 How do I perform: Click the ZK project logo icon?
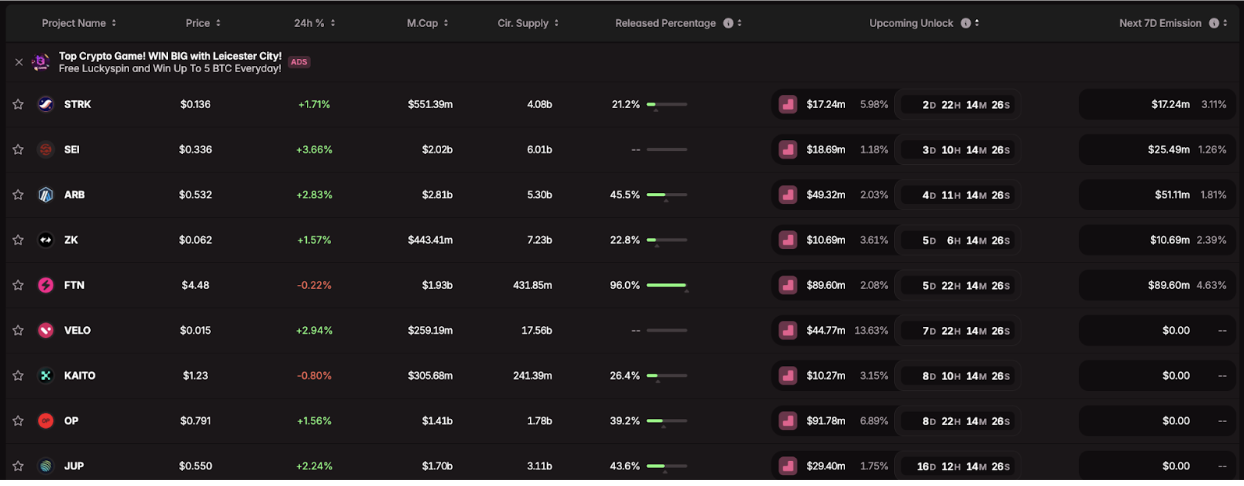click(46, 240)
